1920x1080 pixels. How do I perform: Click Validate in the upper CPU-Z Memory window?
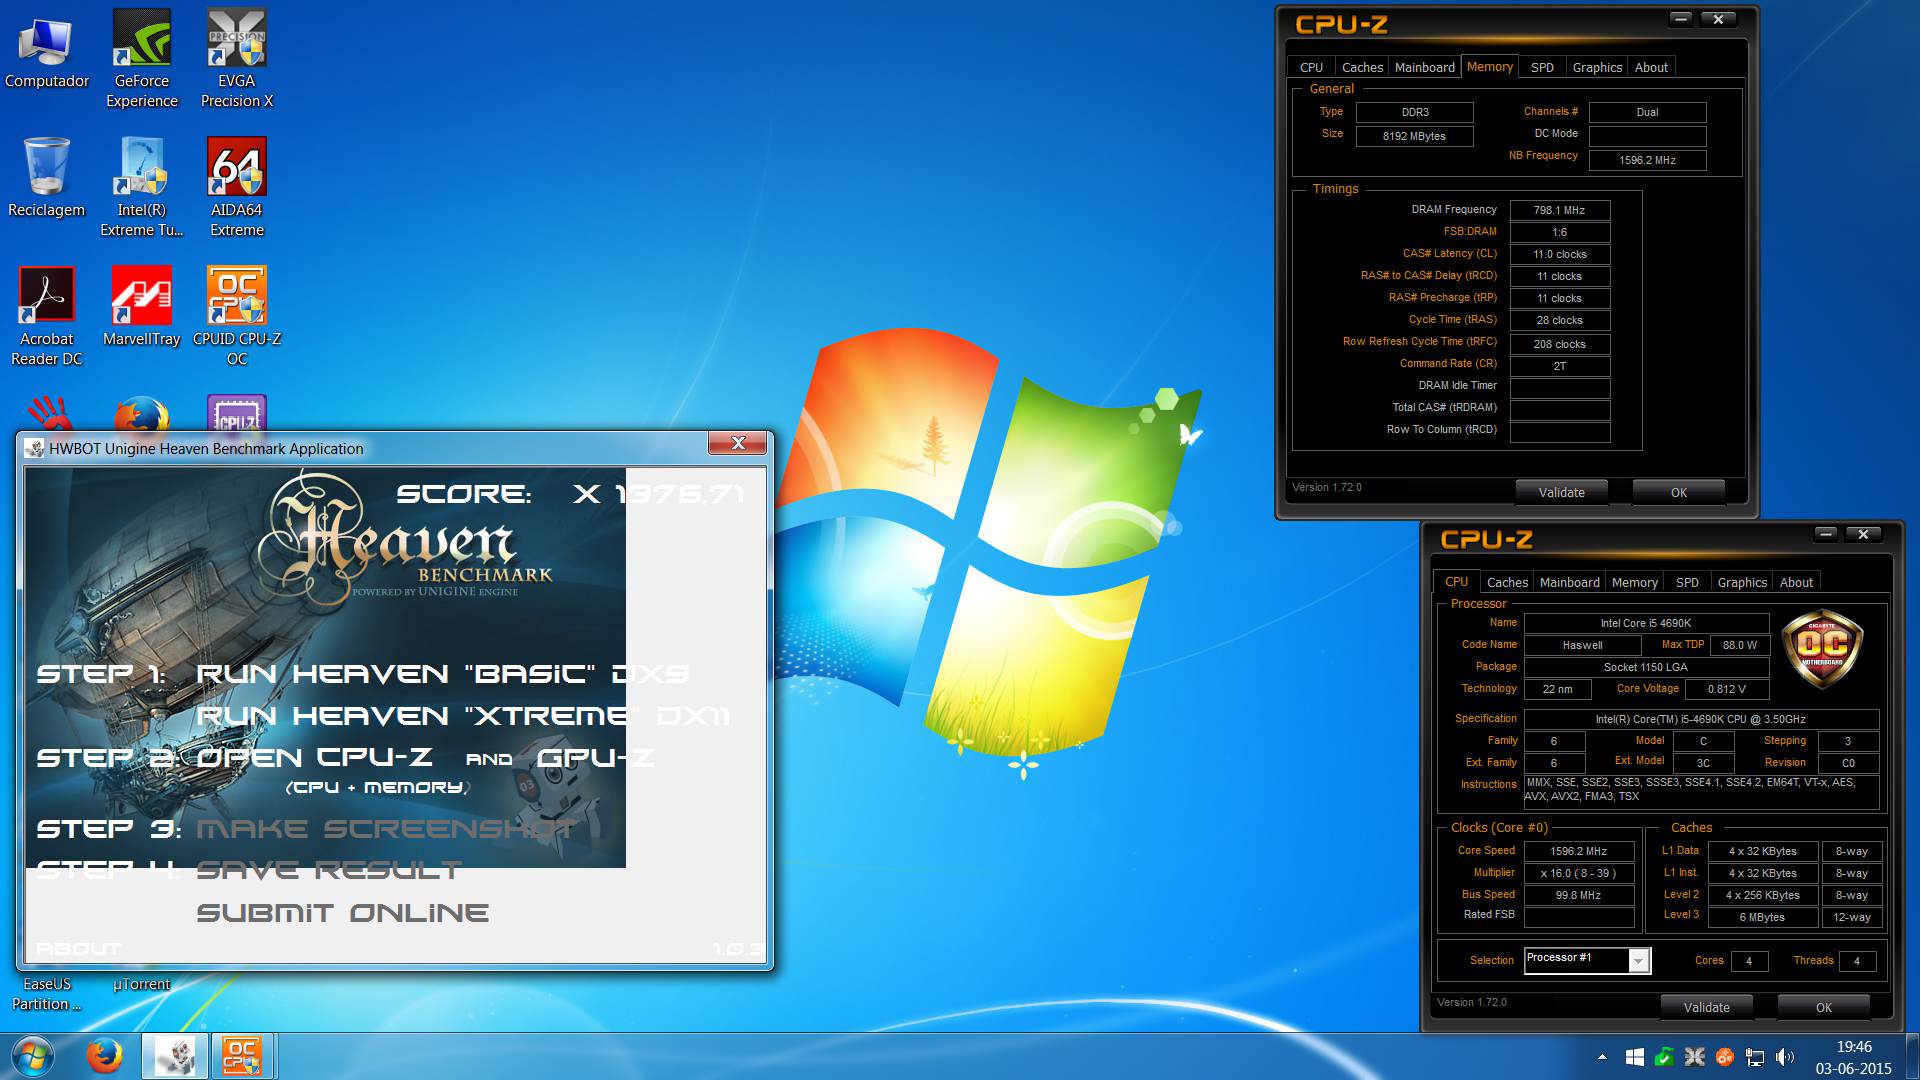click(1561, 492)
